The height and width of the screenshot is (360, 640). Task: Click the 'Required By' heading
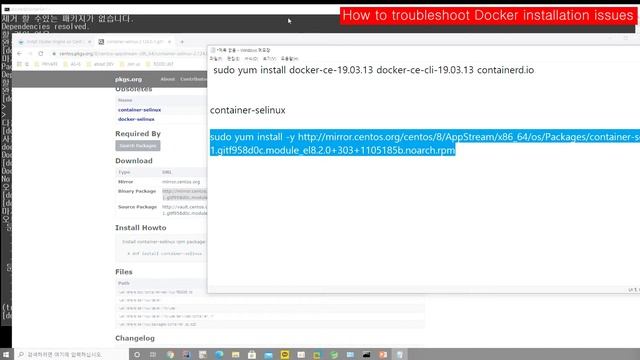(x=138, y=134)
